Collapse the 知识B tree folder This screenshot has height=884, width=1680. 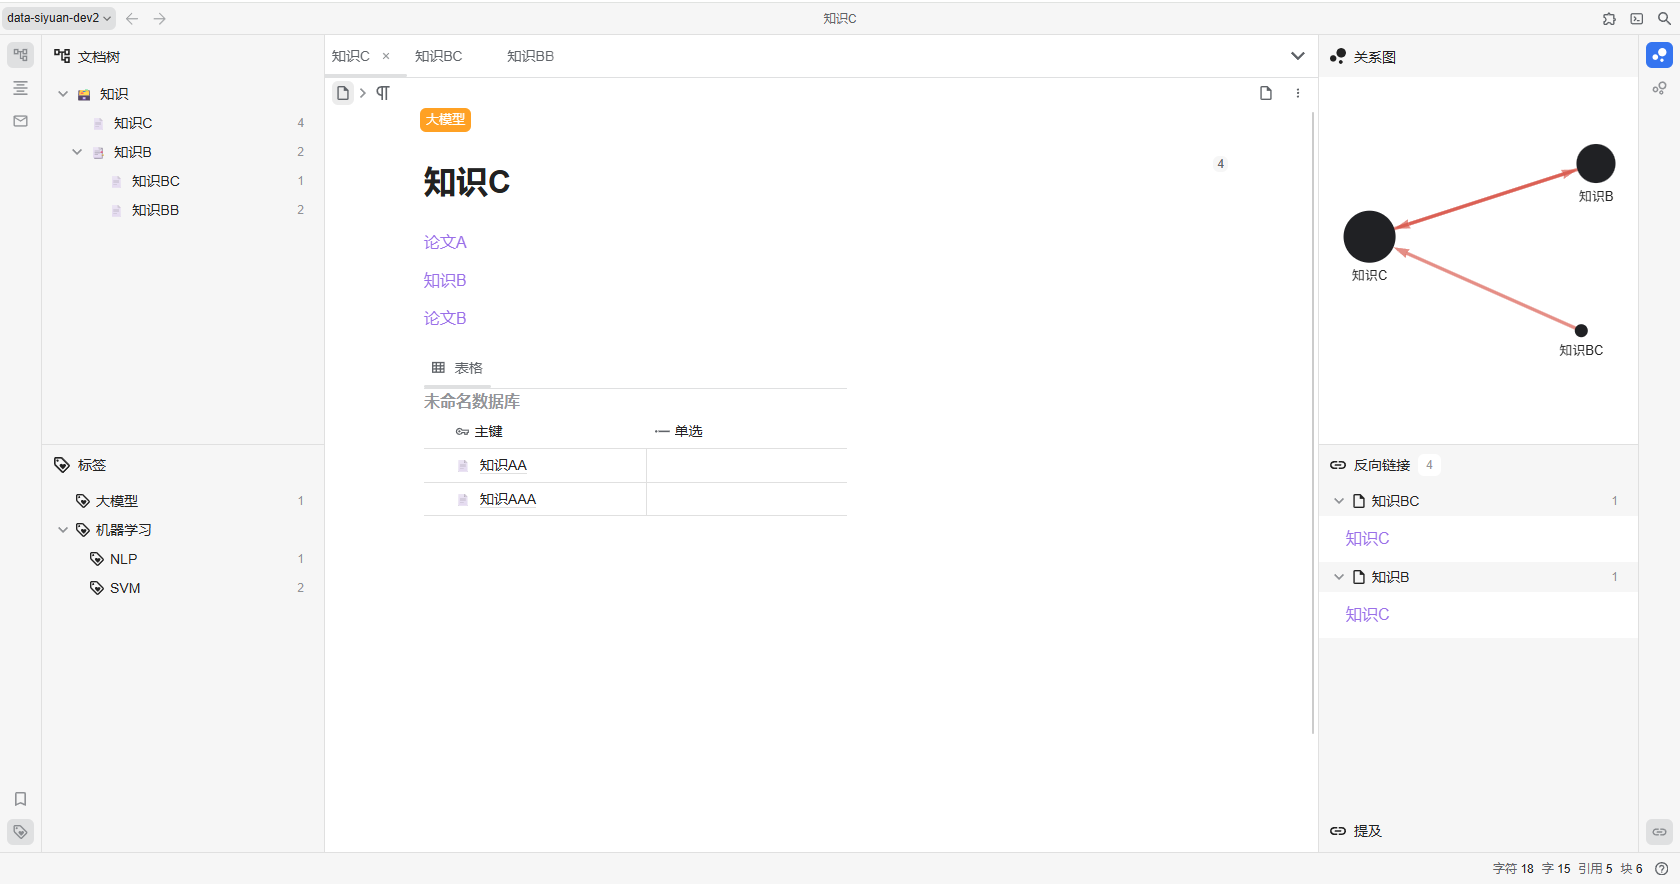click(x=77, y=152)
